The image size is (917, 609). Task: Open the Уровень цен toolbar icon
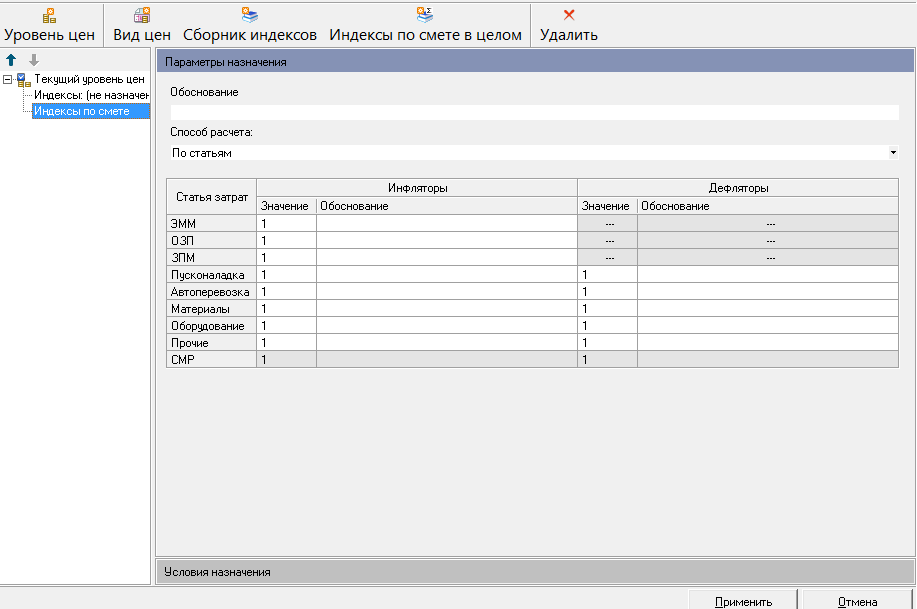(x=50, y=15)
